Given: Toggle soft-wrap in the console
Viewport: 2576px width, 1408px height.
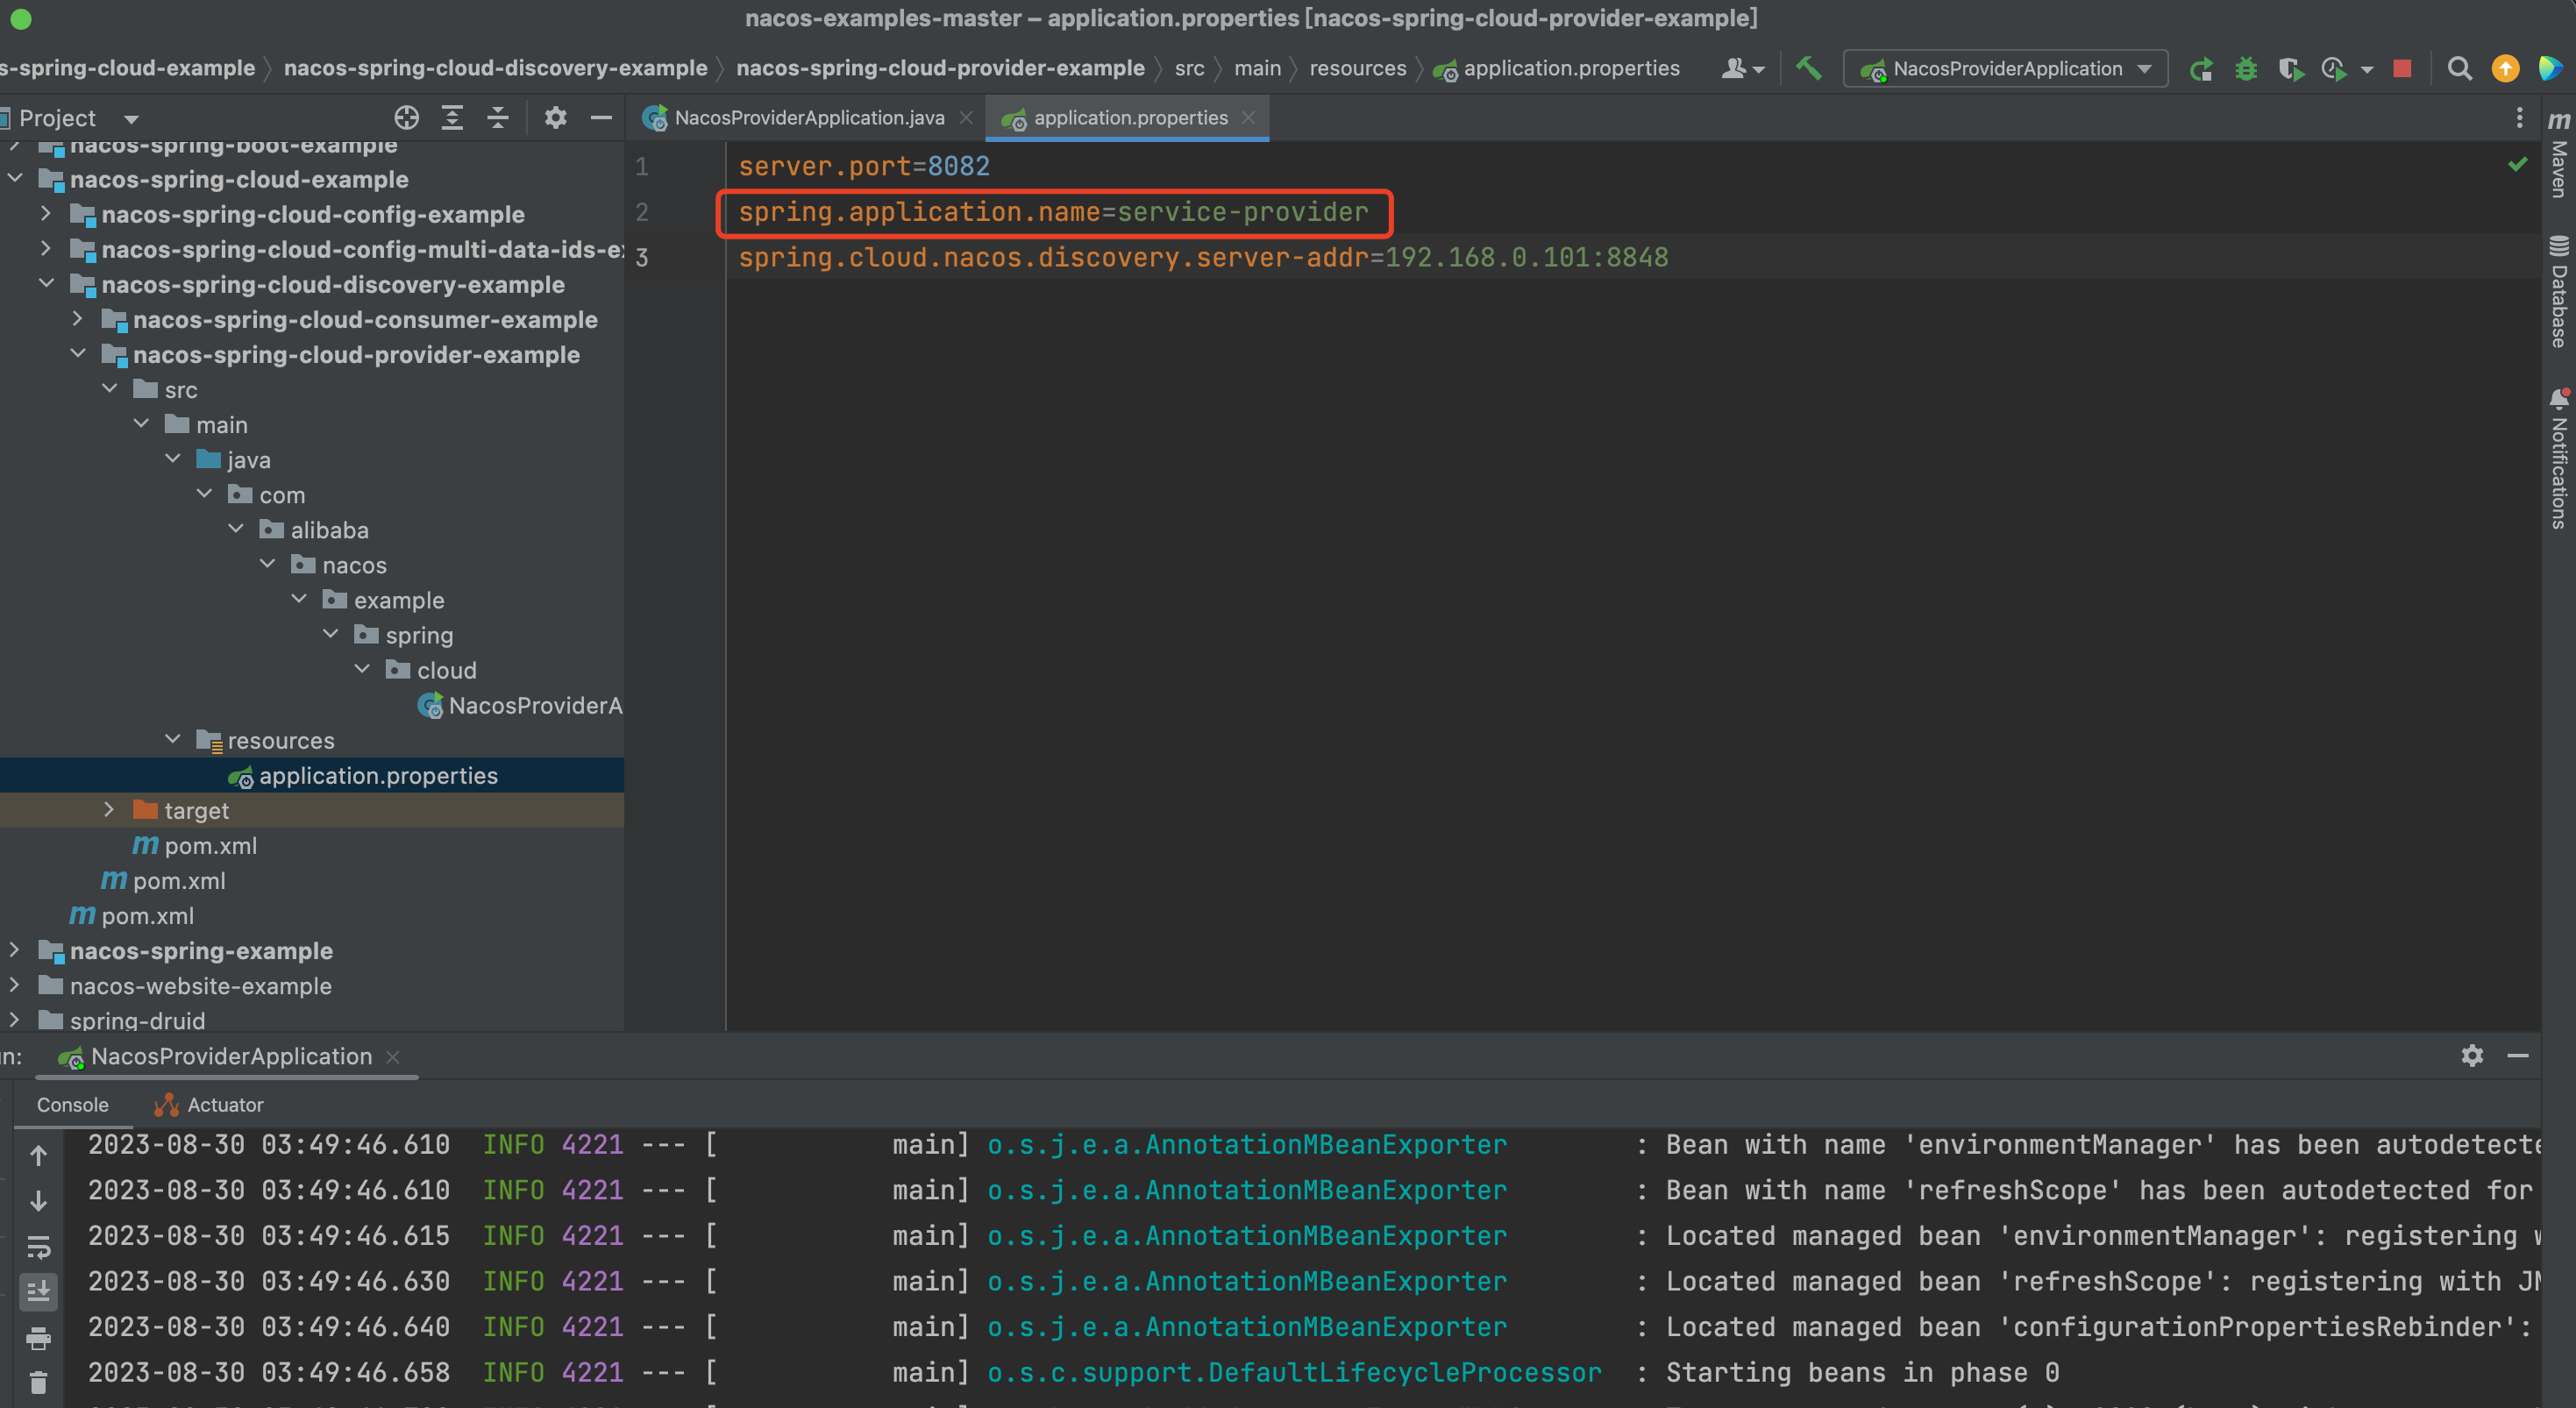Looking at the screenshot, I should [38, 1246].
